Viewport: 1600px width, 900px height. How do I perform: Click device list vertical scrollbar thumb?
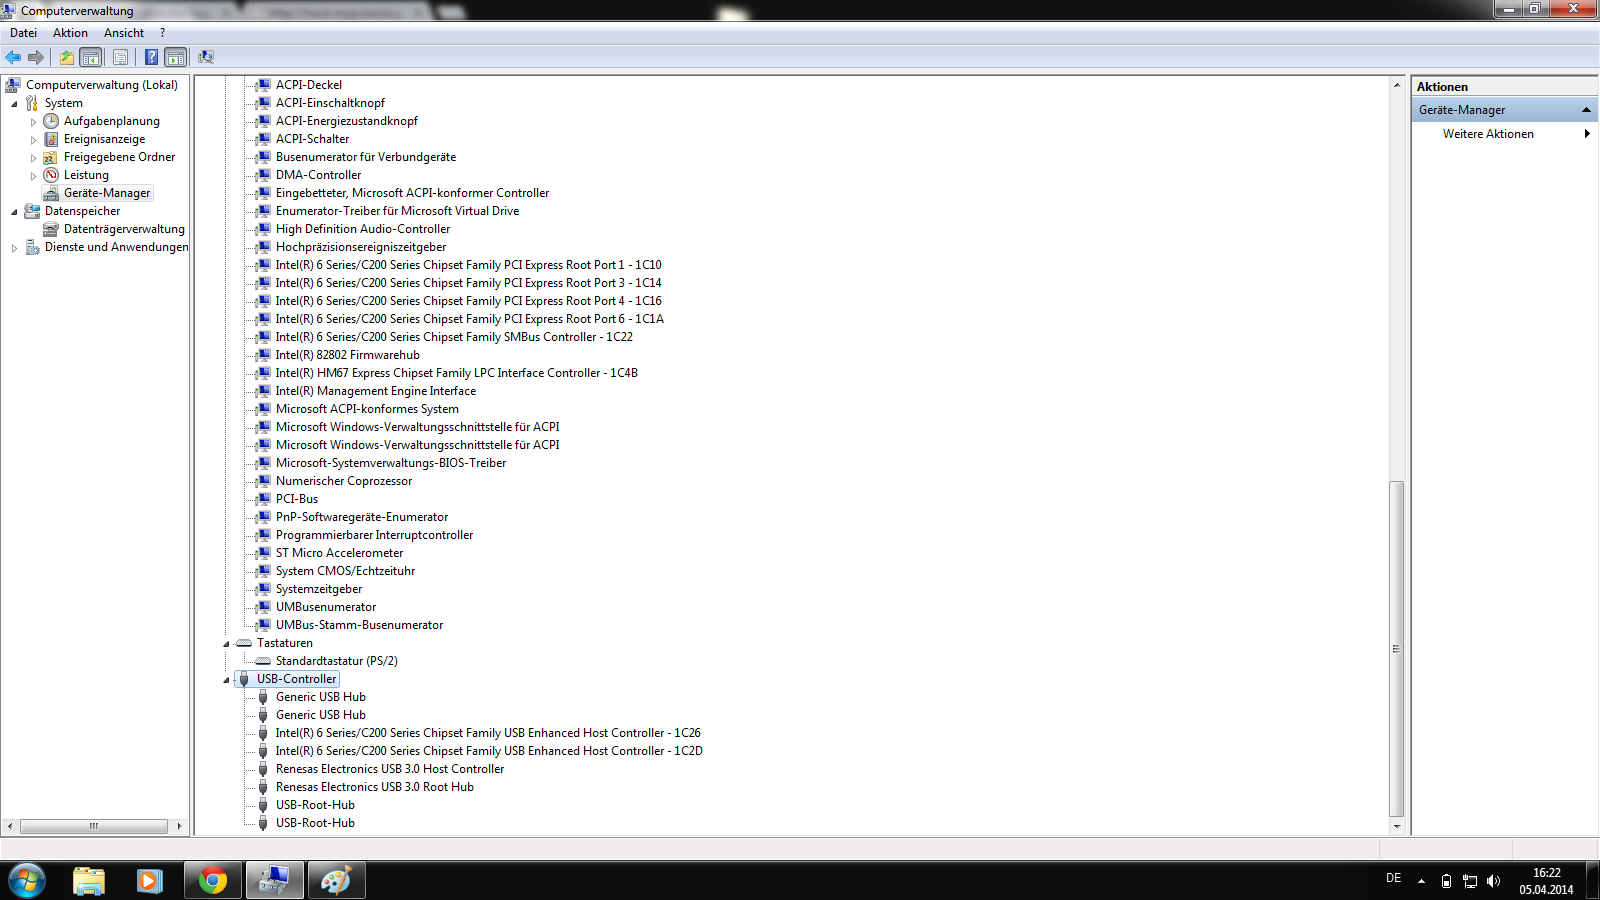[x=1397, y=649]
